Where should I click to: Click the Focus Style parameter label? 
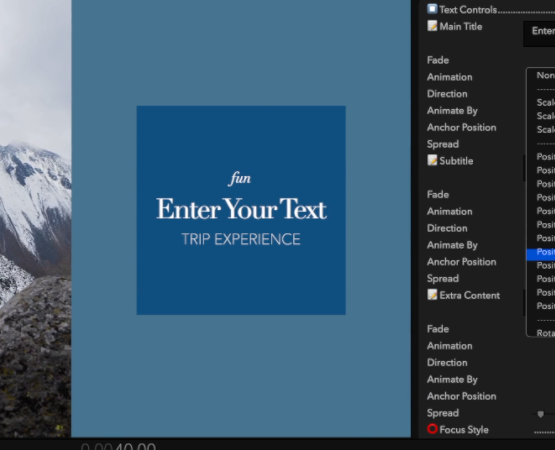(464, 429)
